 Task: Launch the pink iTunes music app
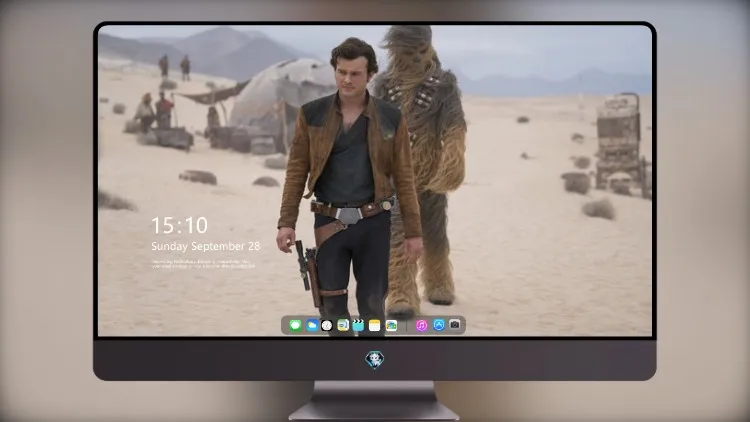pos(421,326)
